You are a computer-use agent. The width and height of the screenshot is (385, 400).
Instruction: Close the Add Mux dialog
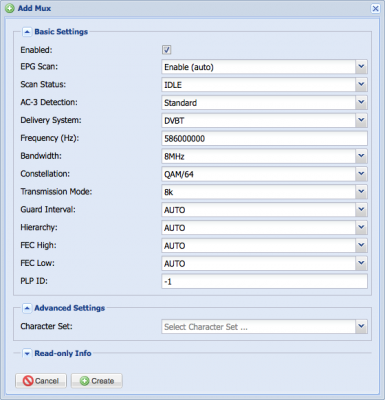[375, 8]
